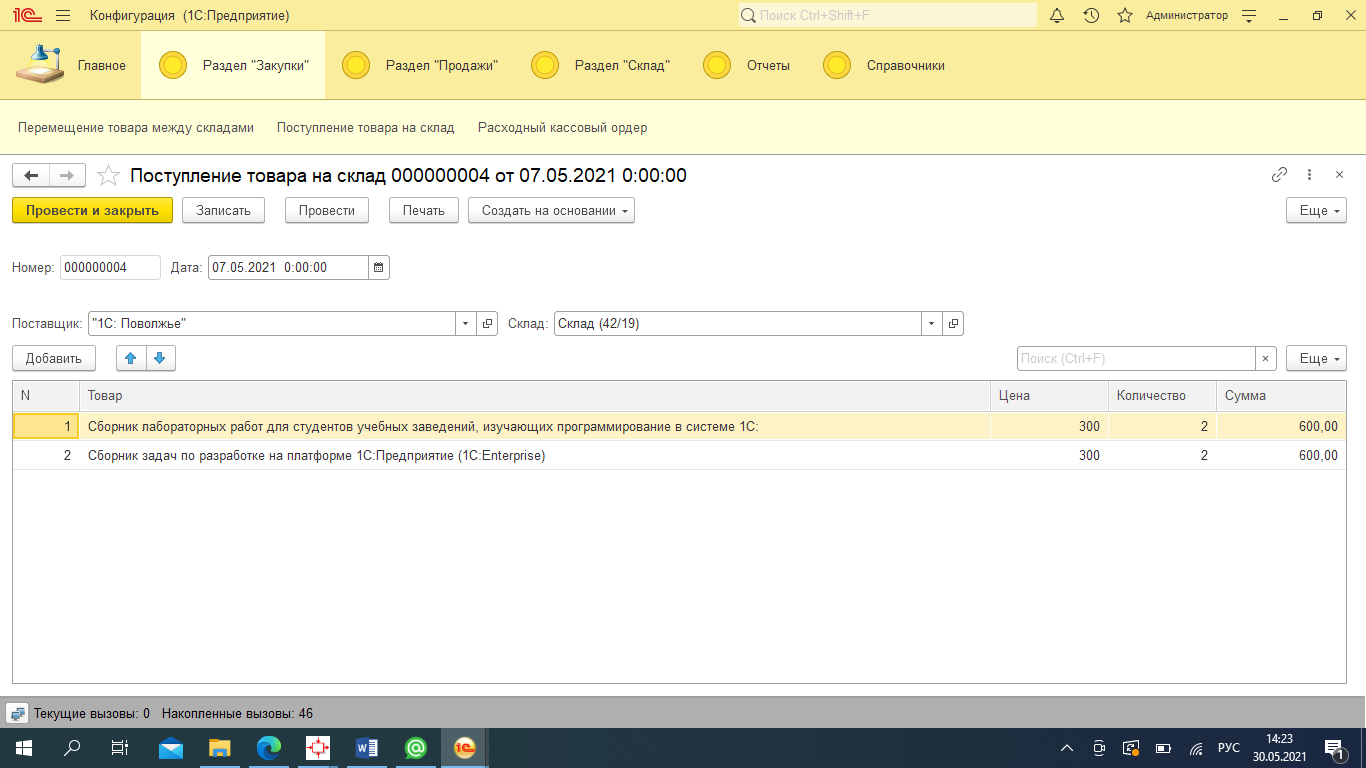Switch to Раздел "Закупки" section

[x=233, y=65]
